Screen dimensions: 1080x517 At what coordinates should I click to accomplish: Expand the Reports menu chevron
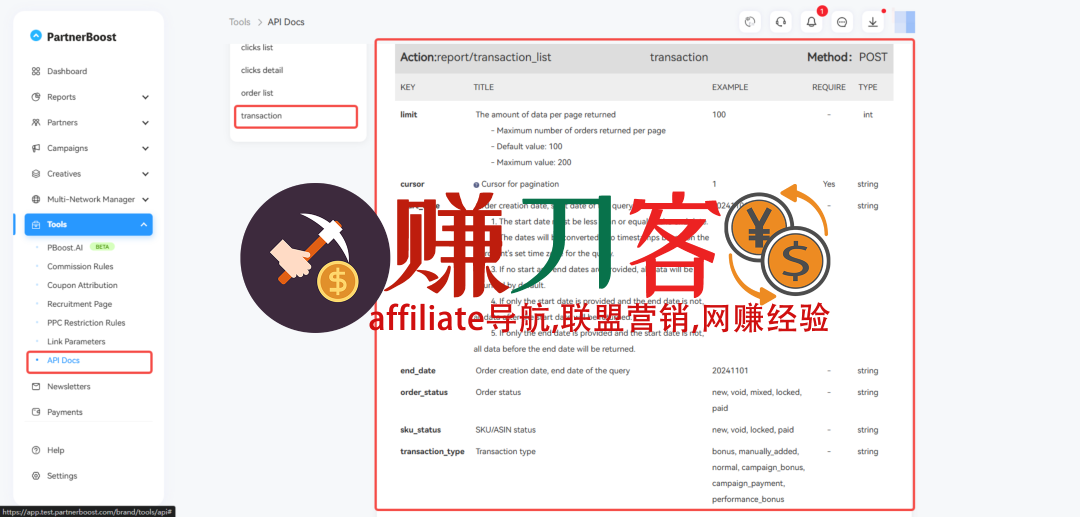(145, 97)
